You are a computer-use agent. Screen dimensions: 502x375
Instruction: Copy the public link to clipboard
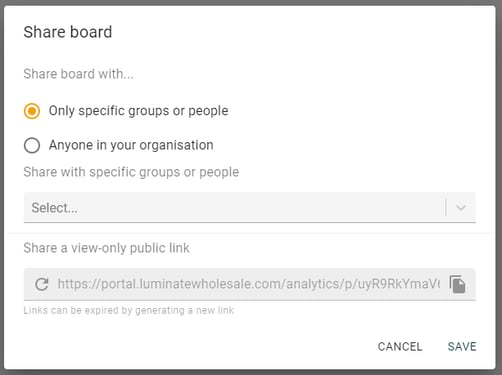[x=457, y=284]
